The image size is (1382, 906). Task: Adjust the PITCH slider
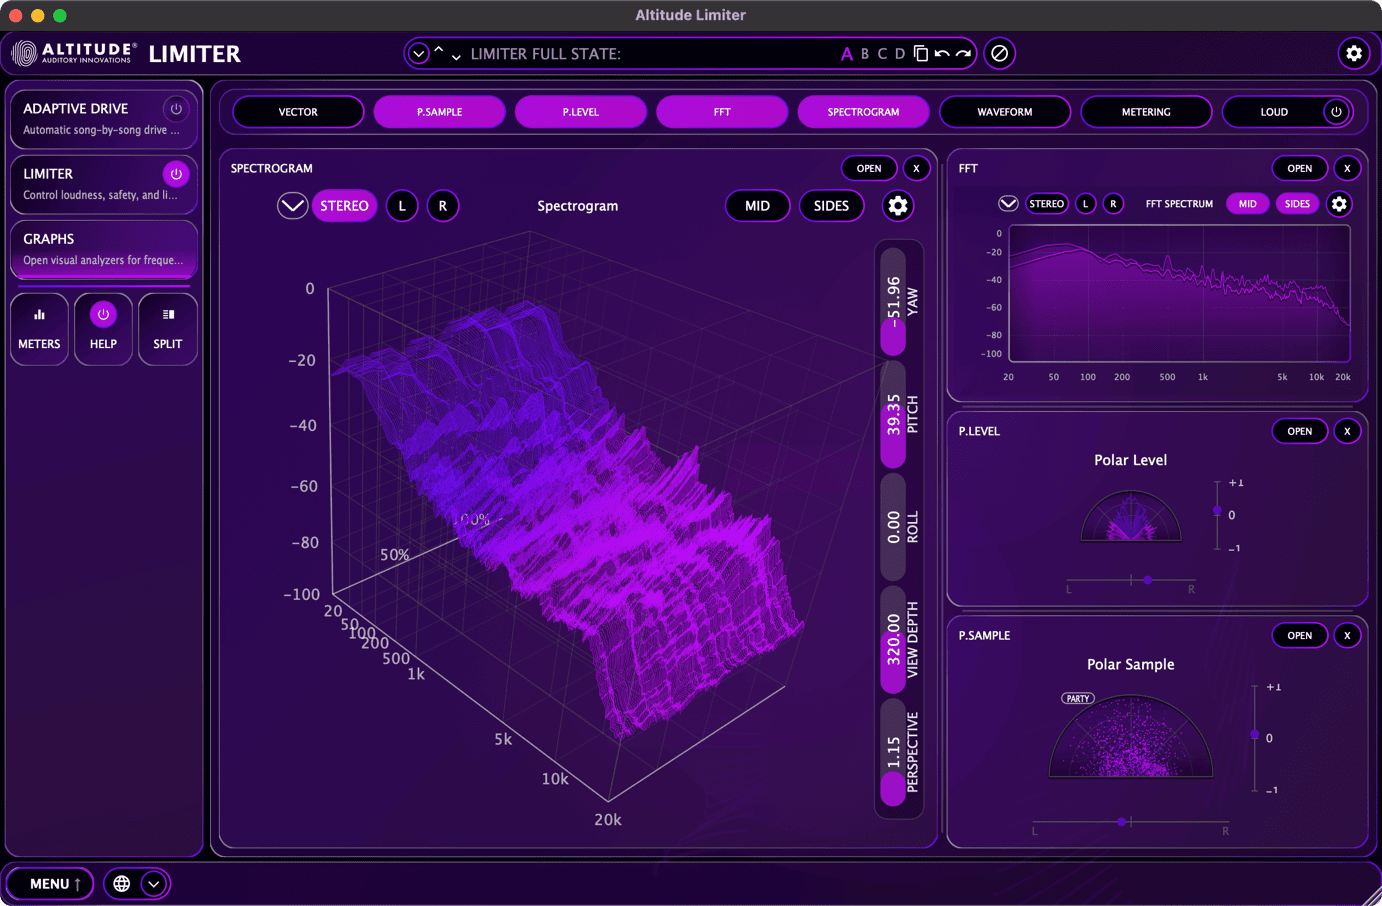point(893,414)
